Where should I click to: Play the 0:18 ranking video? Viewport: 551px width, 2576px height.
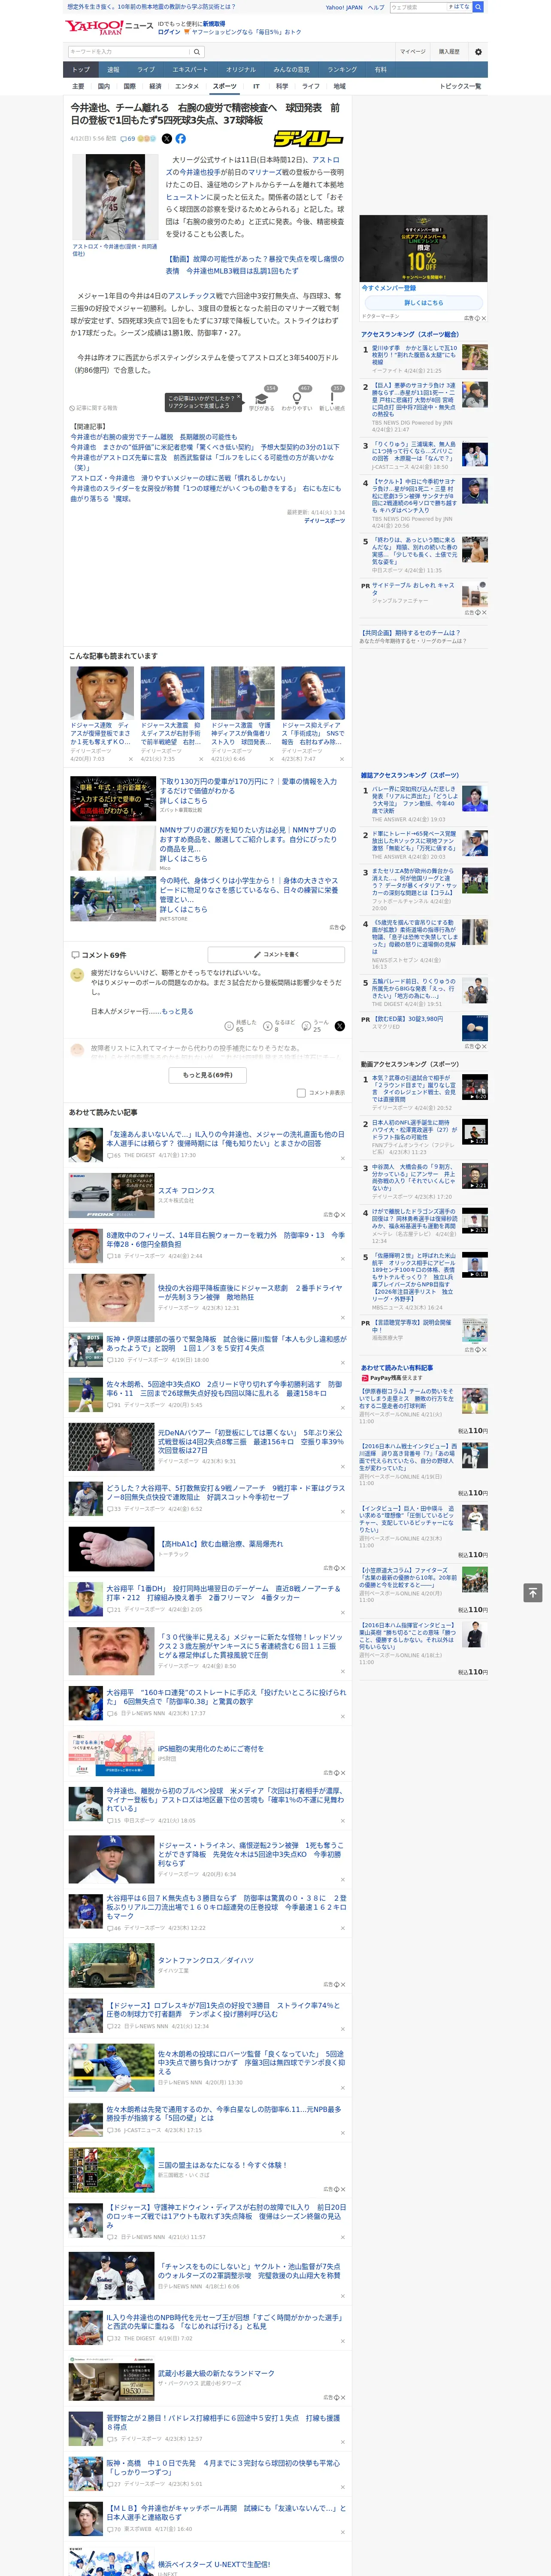tap(475, 1265)
